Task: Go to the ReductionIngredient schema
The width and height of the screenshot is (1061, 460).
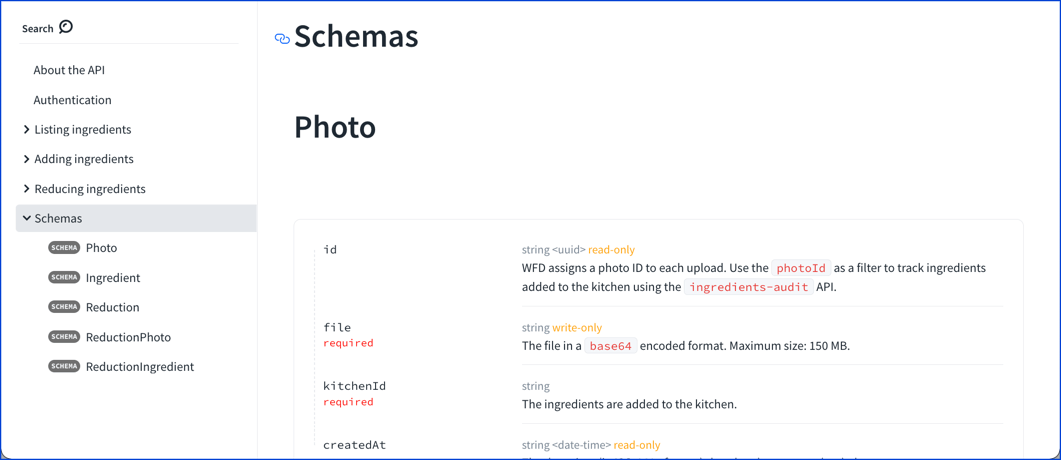Action: coord(140,367)
